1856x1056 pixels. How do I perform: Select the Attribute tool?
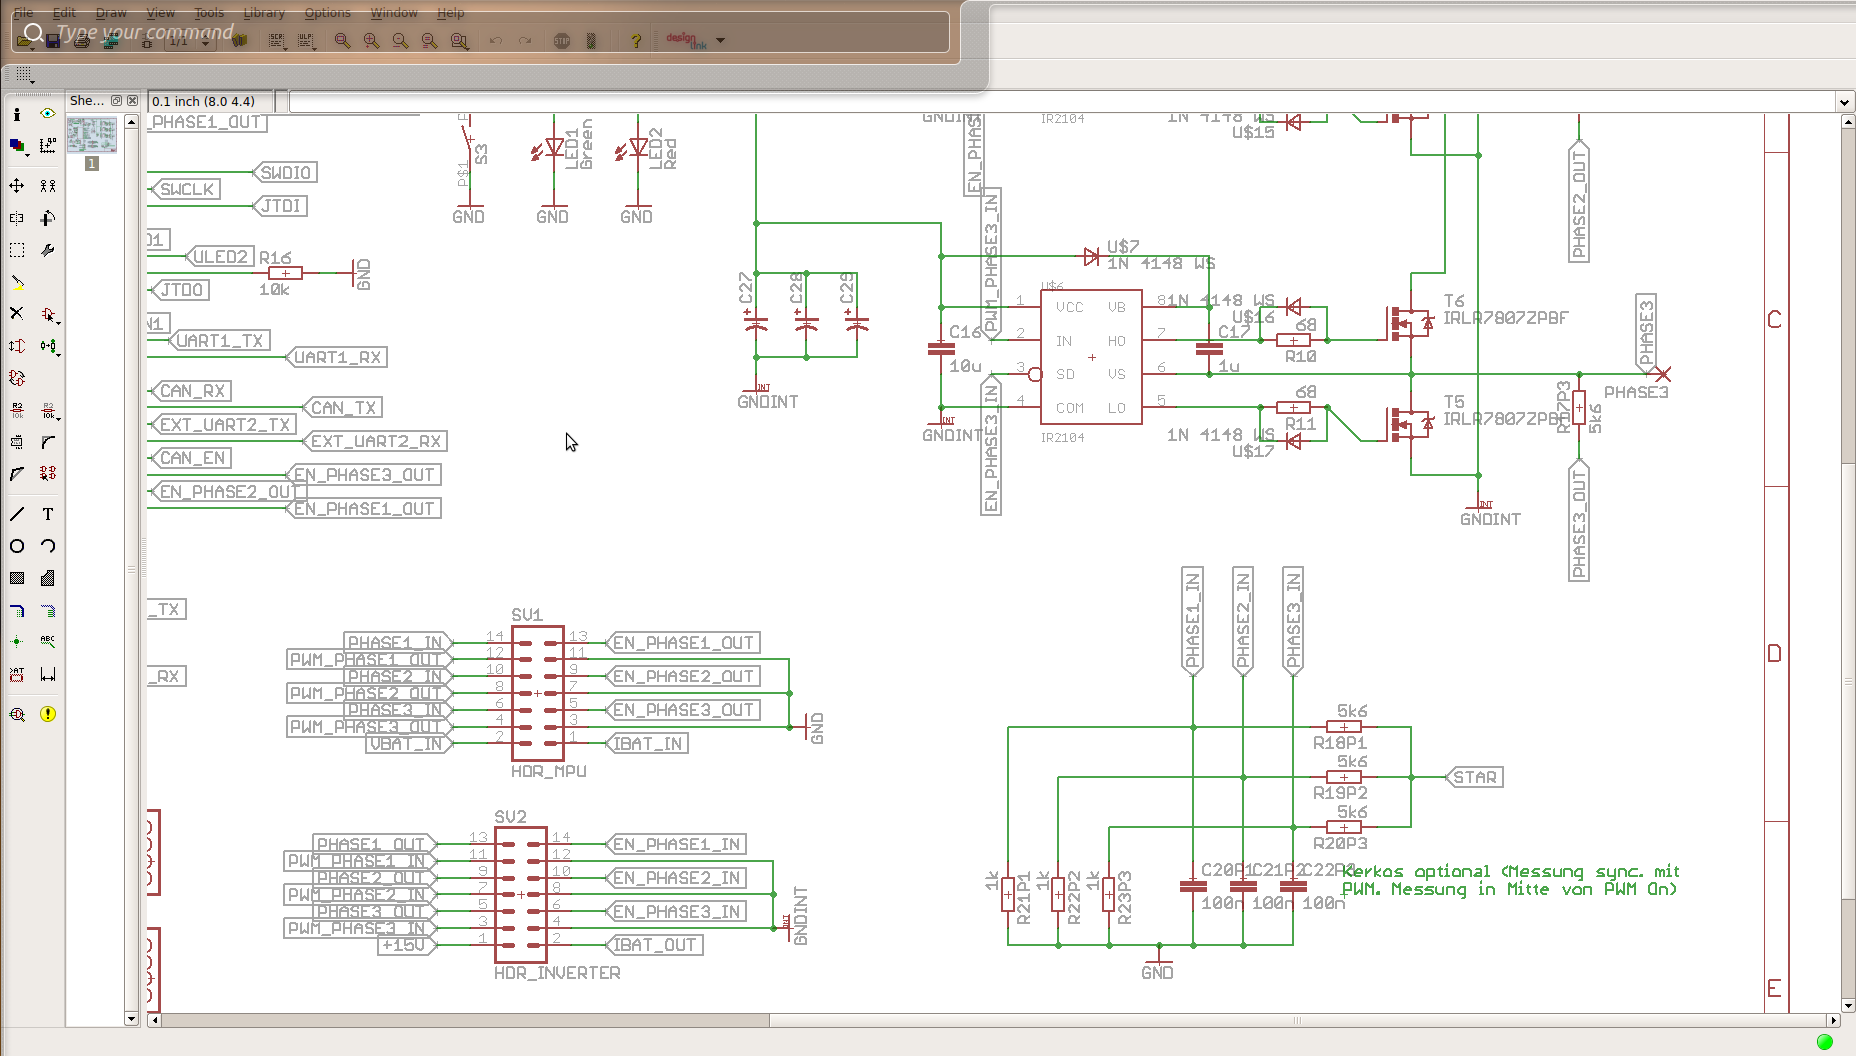[17, 674]
